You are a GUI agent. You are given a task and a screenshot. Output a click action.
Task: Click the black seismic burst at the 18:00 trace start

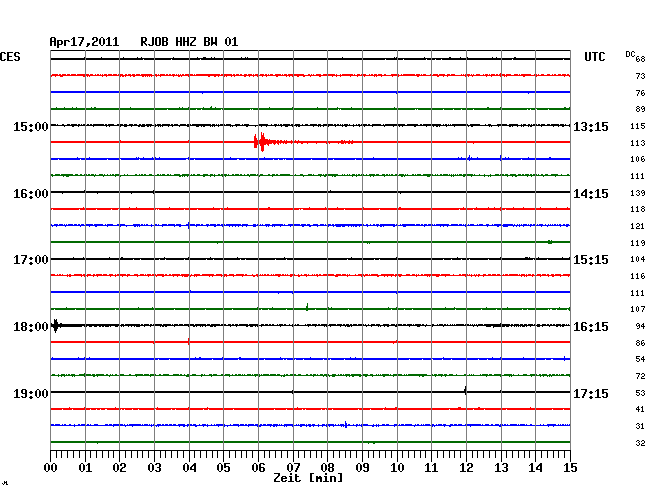pos(56,325)
